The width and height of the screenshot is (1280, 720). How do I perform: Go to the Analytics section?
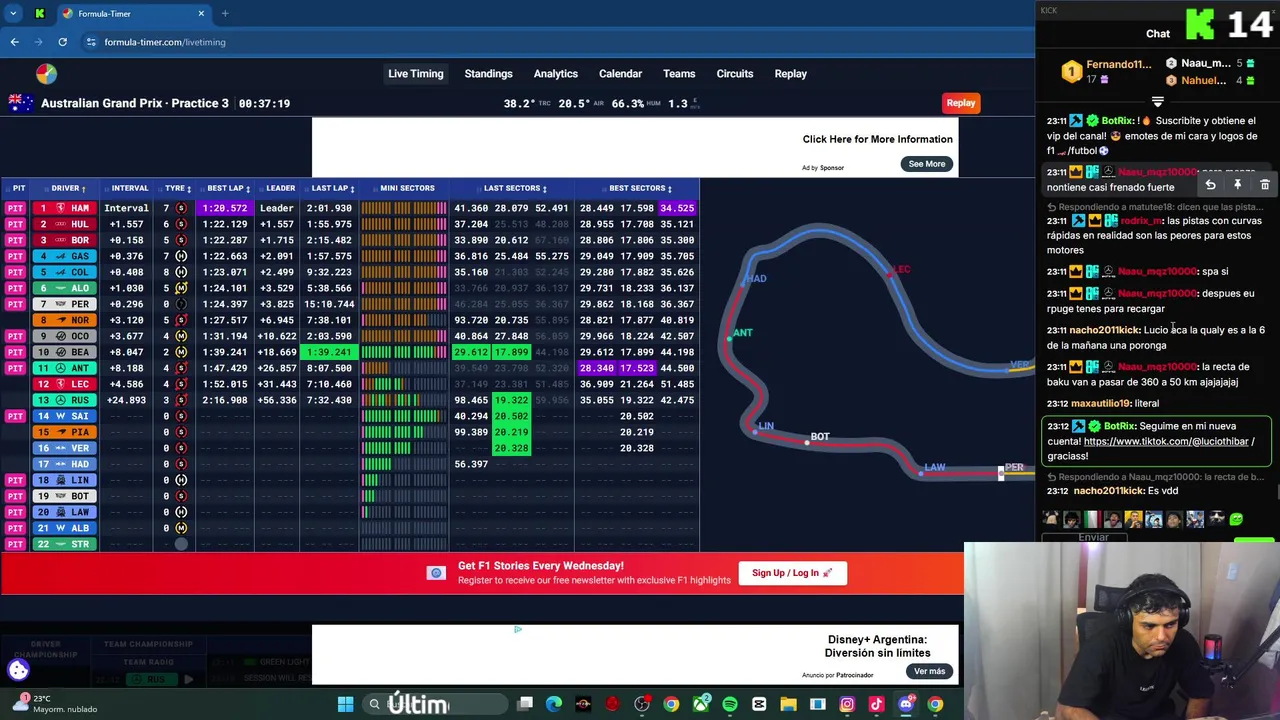point(555,74)
